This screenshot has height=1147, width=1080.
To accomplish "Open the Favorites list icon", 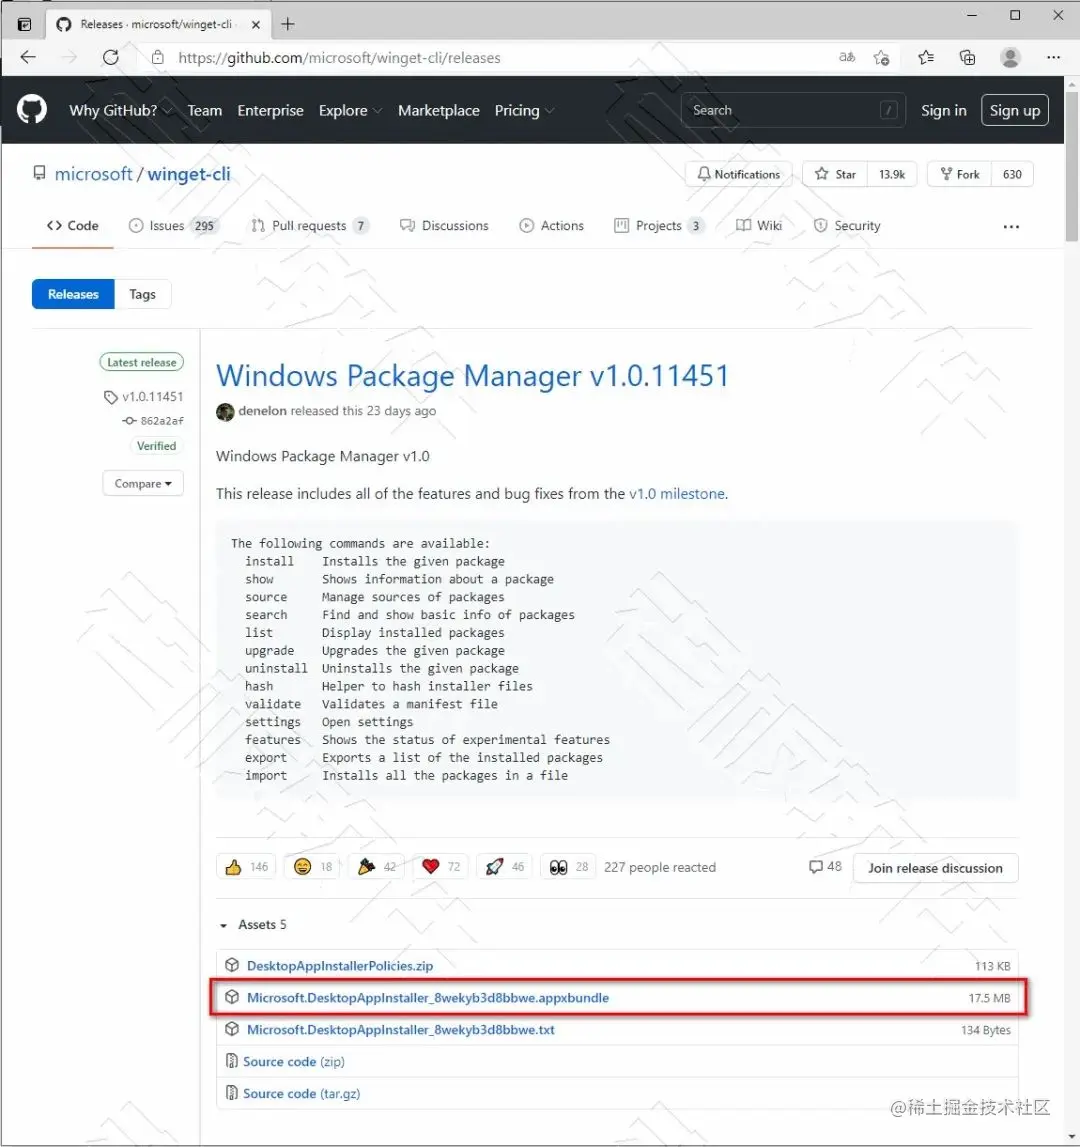I will (x=926, y=57).
